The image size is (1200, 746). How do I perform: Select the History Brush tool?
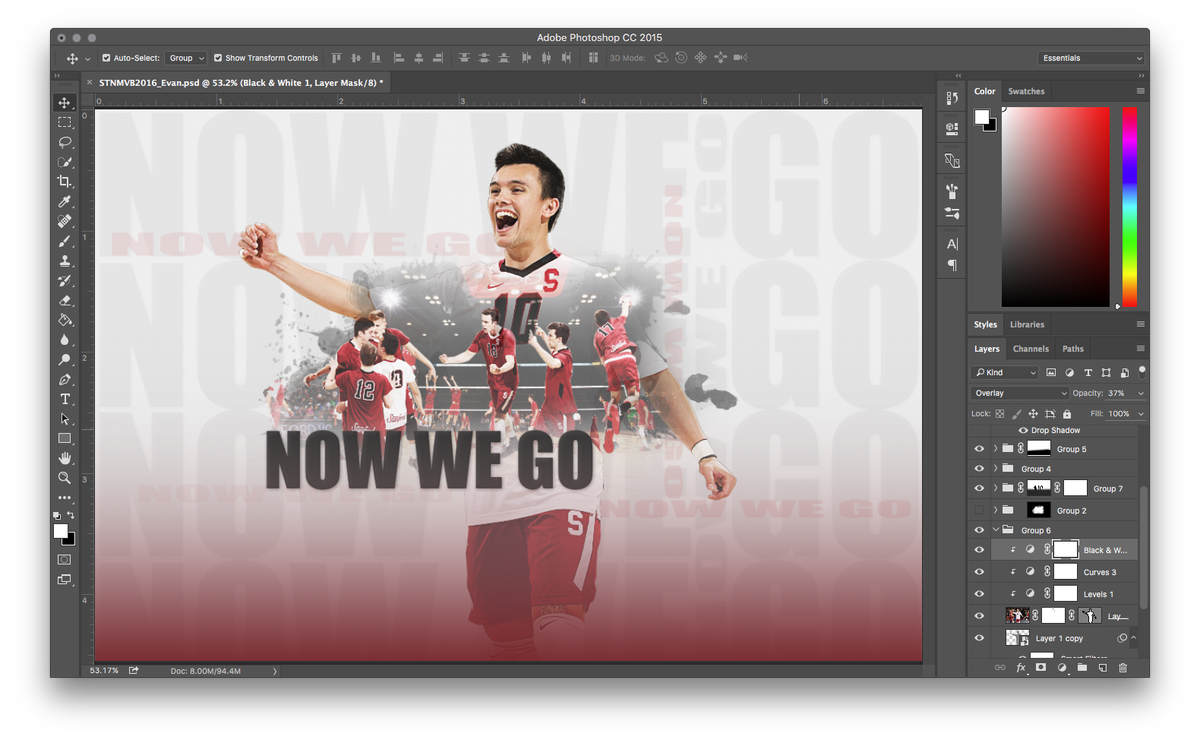pos(64,280)
